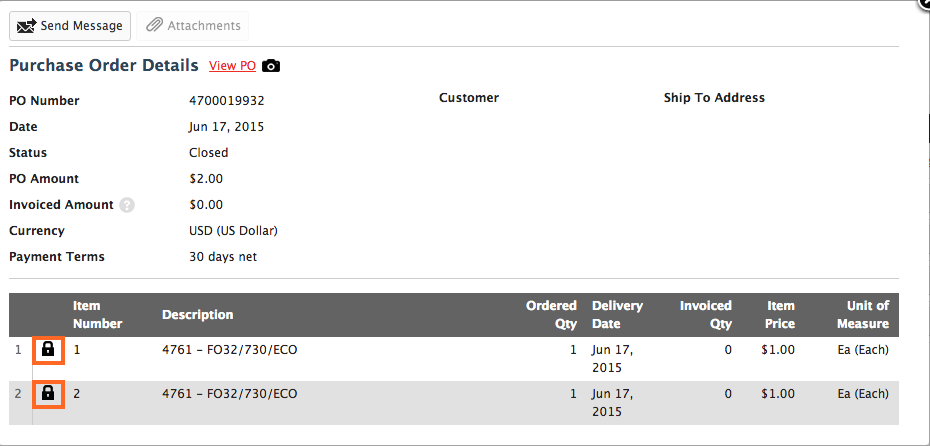Viewport: 930px width, 446px height.
Task: Sort by Item Number column header
Action: 97,315
